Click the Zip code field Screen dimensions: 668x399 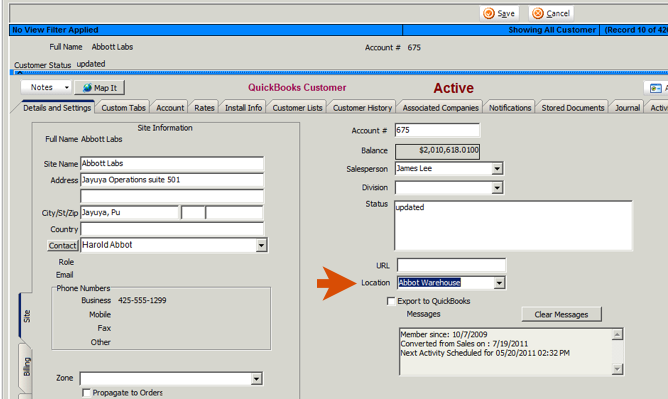pyautogui.click(x=234, y=212)
